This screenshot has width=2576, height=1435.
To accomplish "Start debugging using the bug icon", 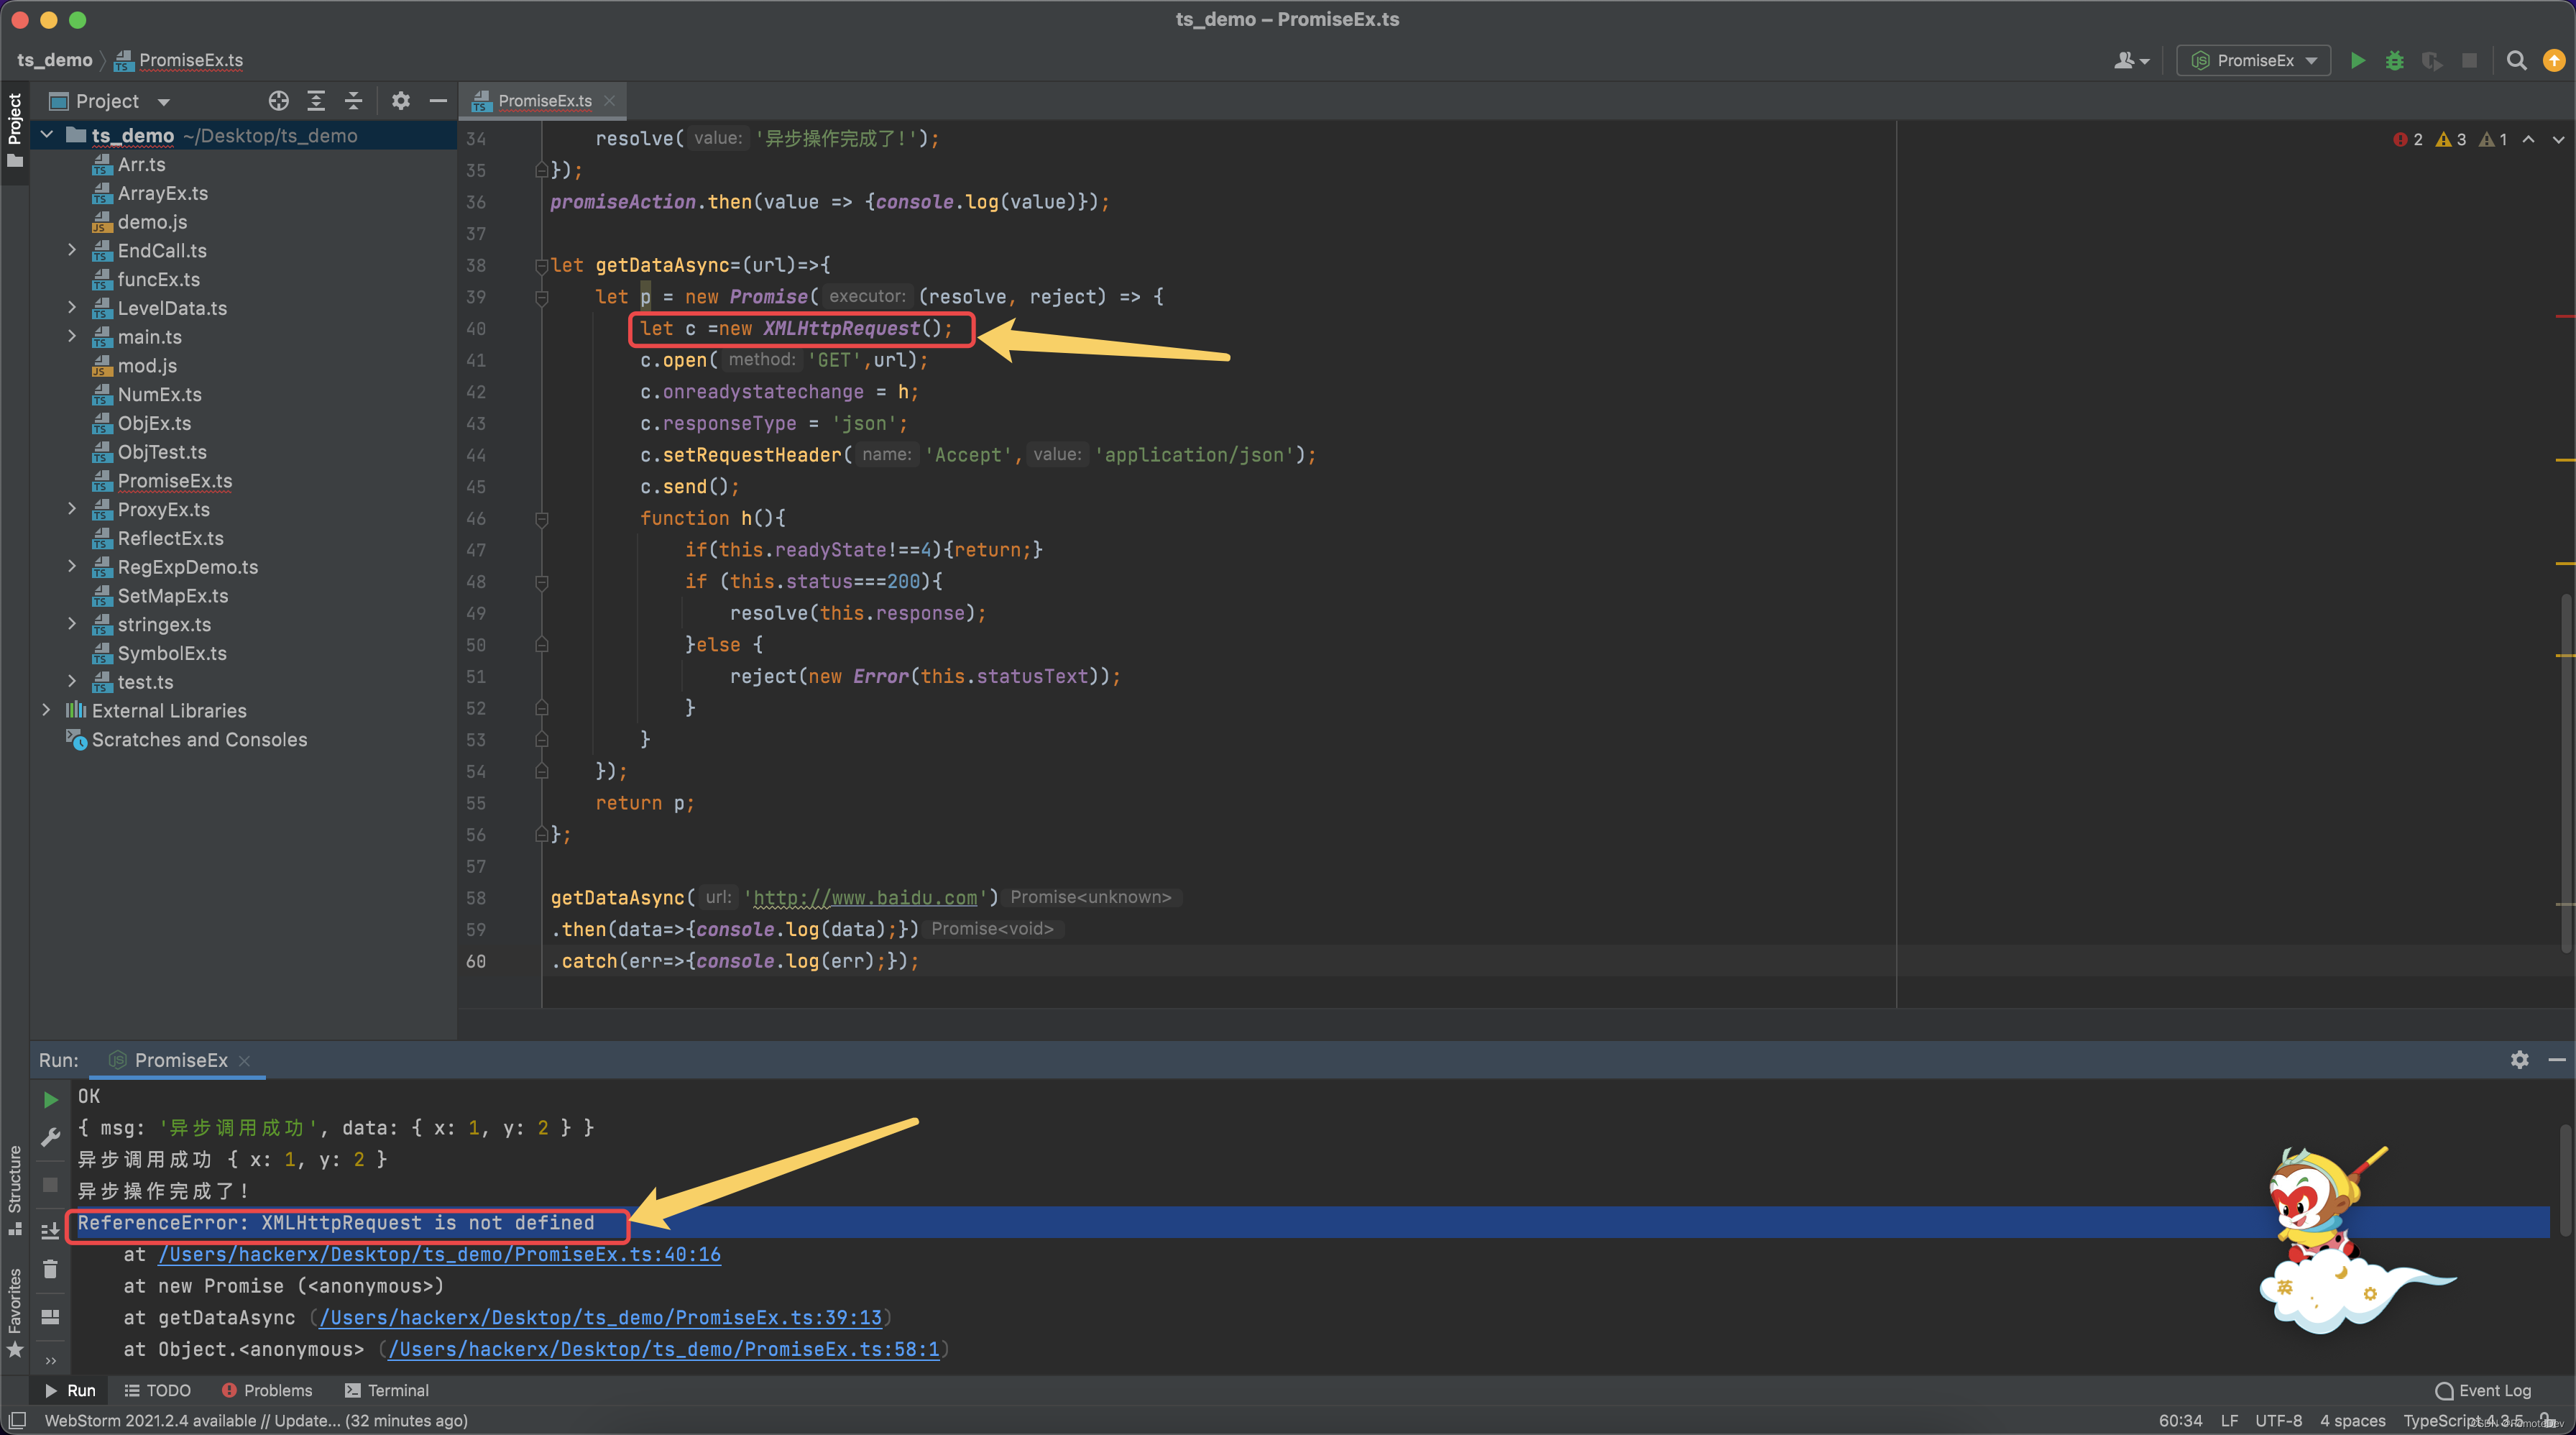I will (x=2395, y=60).
